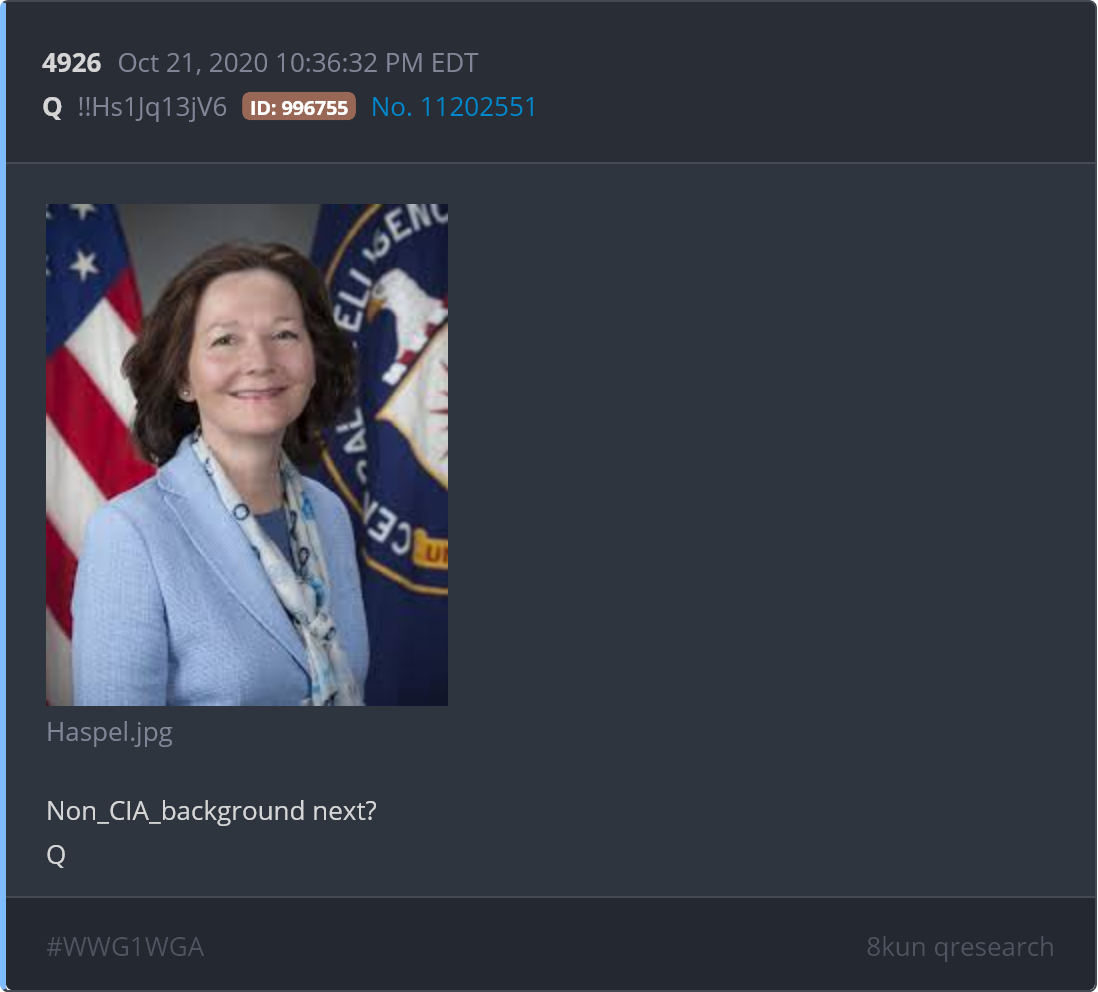Screen dimensions: 1098x992
Task: Click the EDT timezone label
Action: pyautogui.click(x=454, y=63)
